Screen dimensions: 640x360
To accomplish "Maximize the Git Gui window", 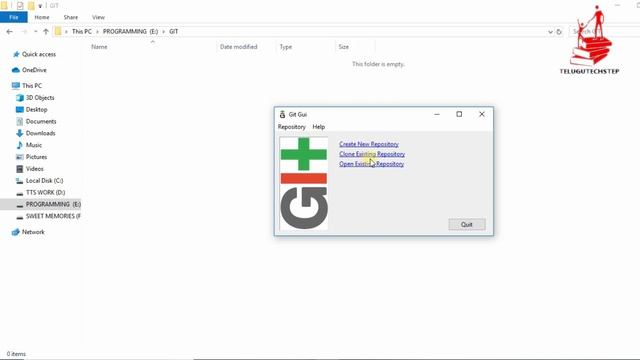I will pyautogui.click(x=459, y=114).
